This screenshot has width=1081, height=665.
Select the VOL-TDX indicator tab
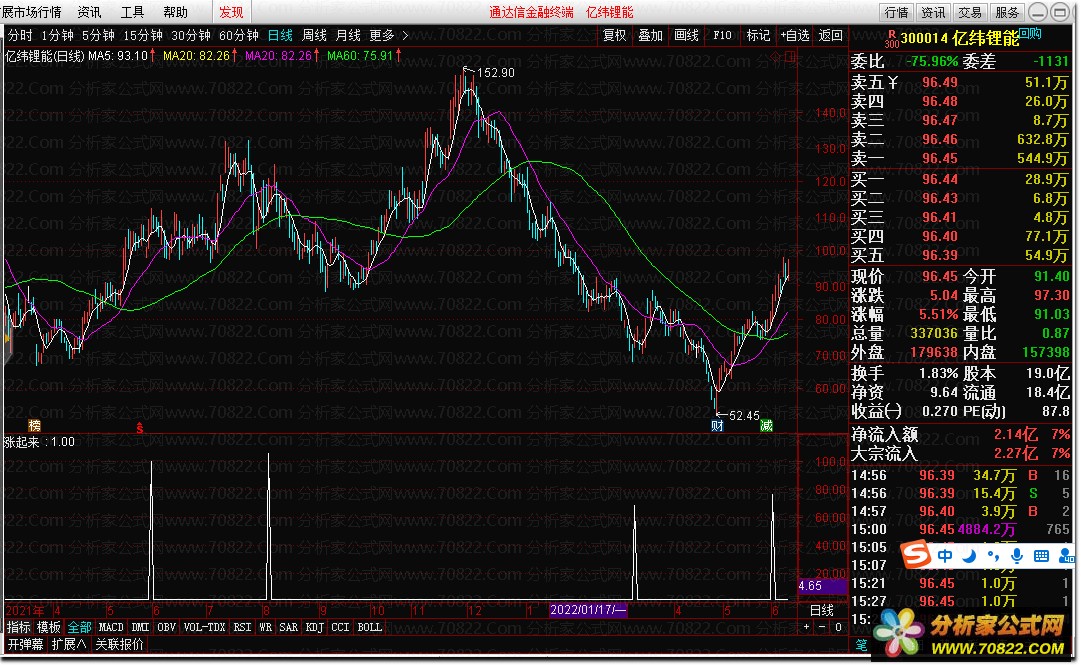click(204, 627)
